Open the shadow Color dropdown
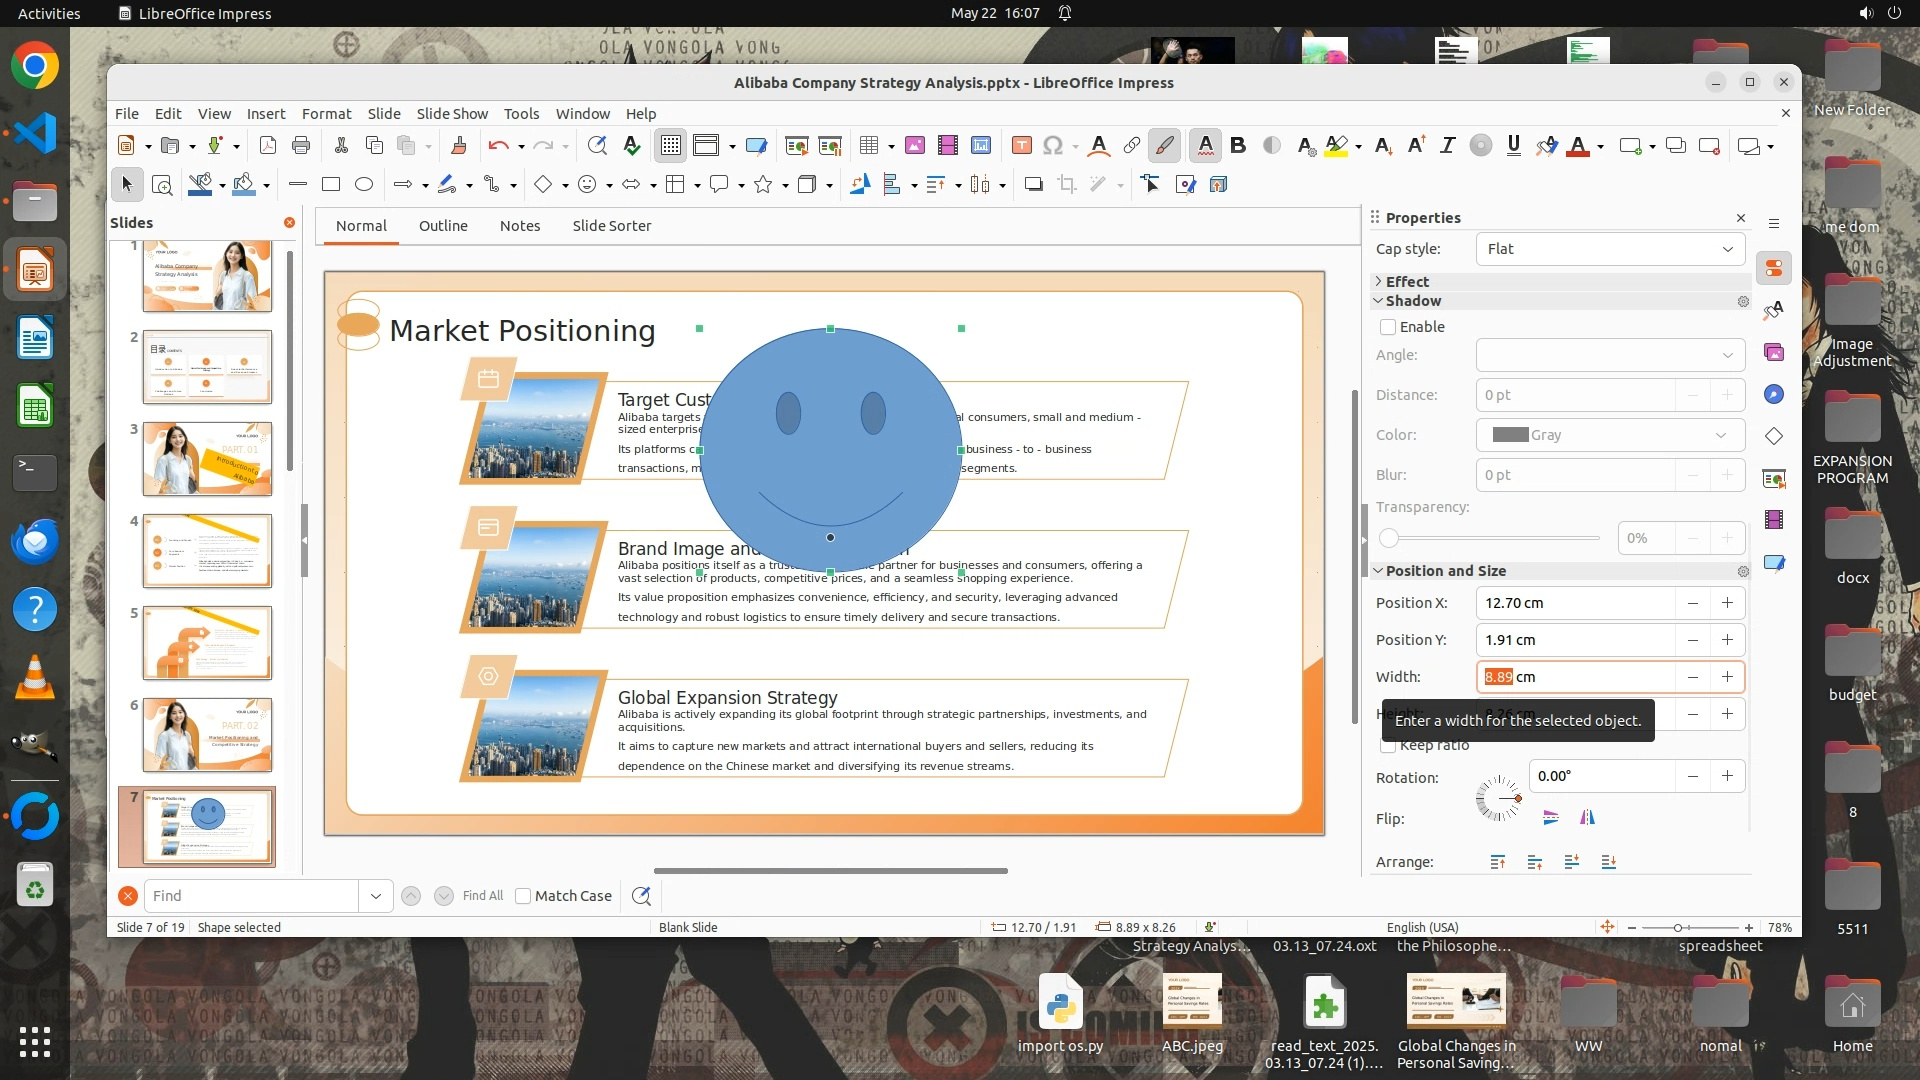Screen dimensions: 1920x1080 pos(1610,435)
